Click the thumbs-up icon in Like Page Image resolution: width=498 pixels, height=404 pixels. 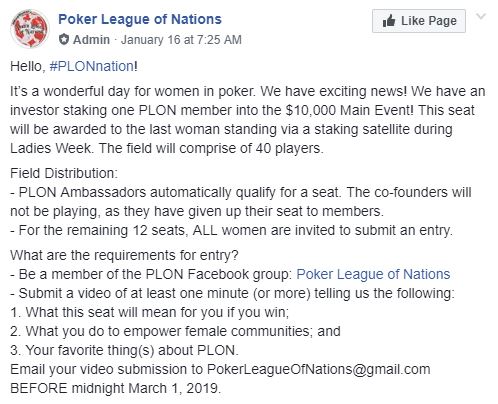[x=389, y=21]
